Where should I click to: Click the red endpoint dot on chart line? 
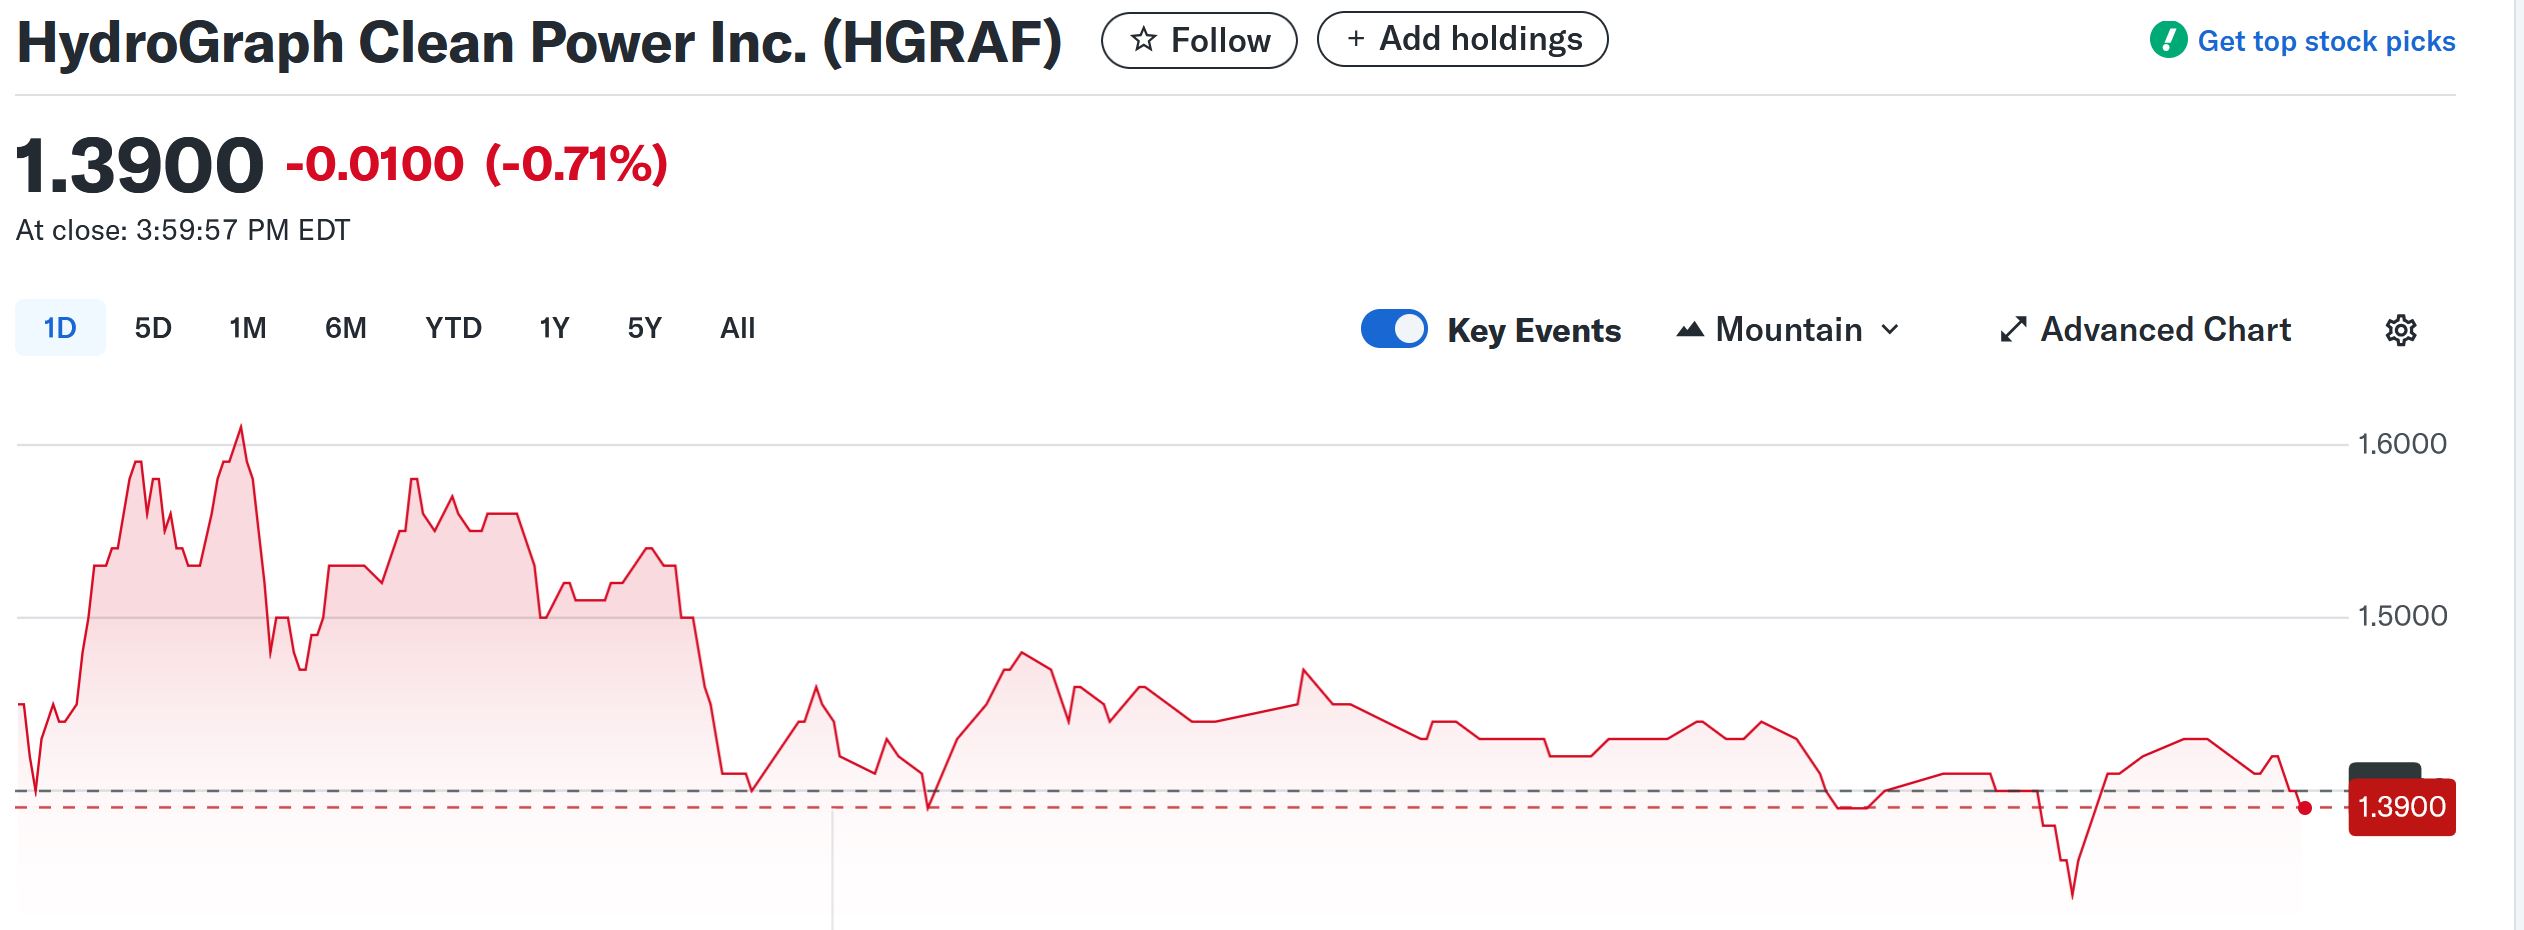[x=2305, y=808]
